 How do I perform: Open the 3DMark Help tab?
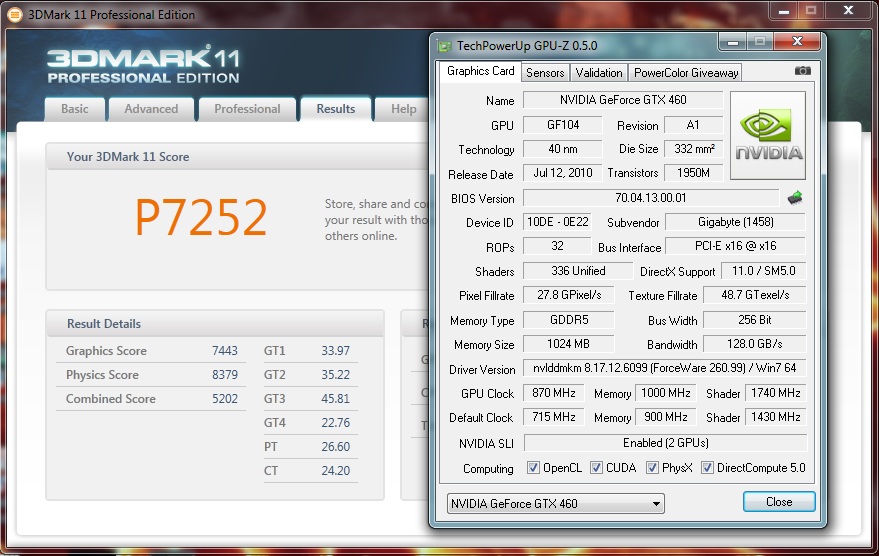(x=403, y=109)
